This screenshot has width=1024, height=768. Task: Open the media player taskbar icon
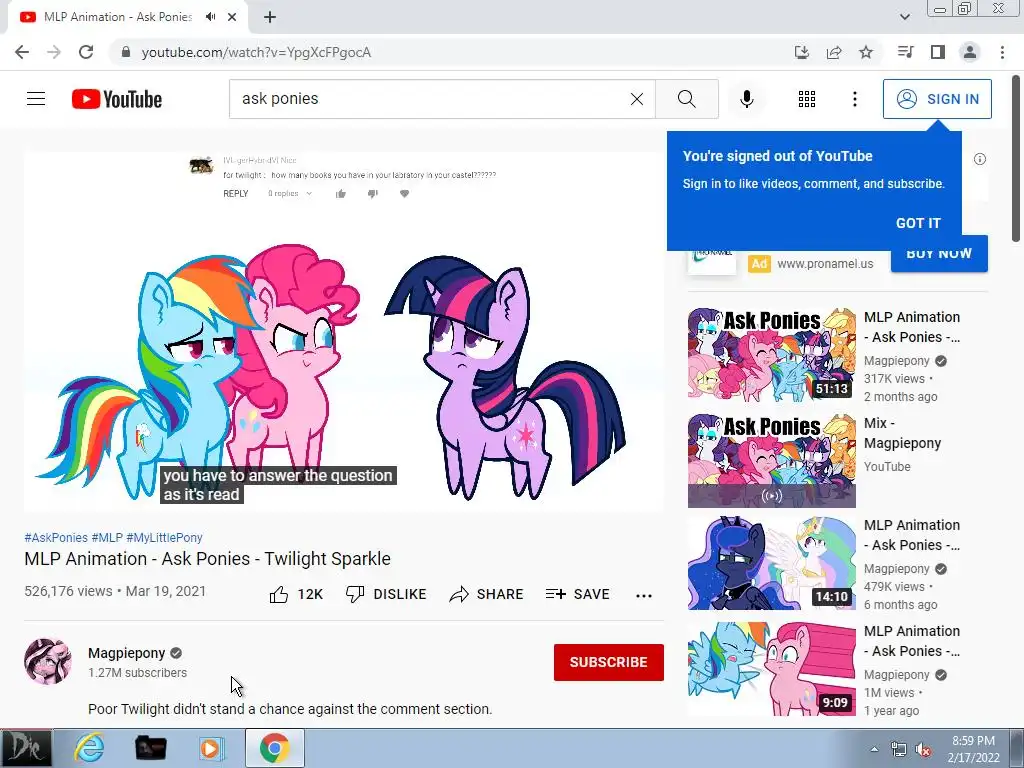[x=212, y=748]
